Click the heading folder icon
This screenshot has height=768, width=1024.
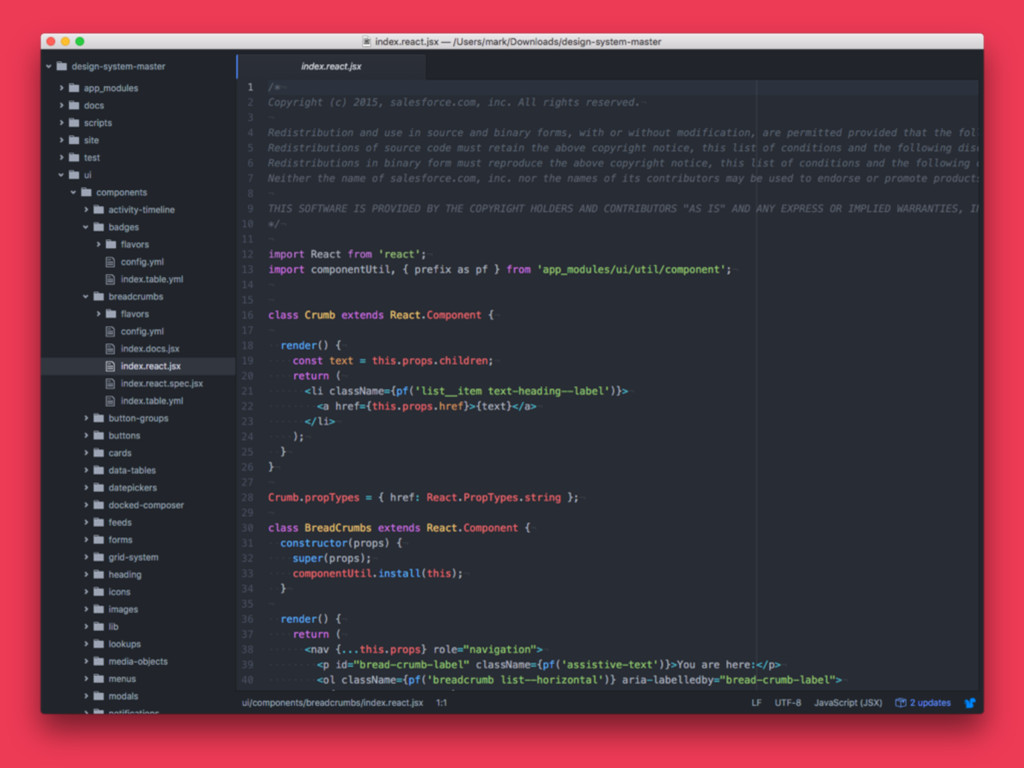(x=99, y=575)
